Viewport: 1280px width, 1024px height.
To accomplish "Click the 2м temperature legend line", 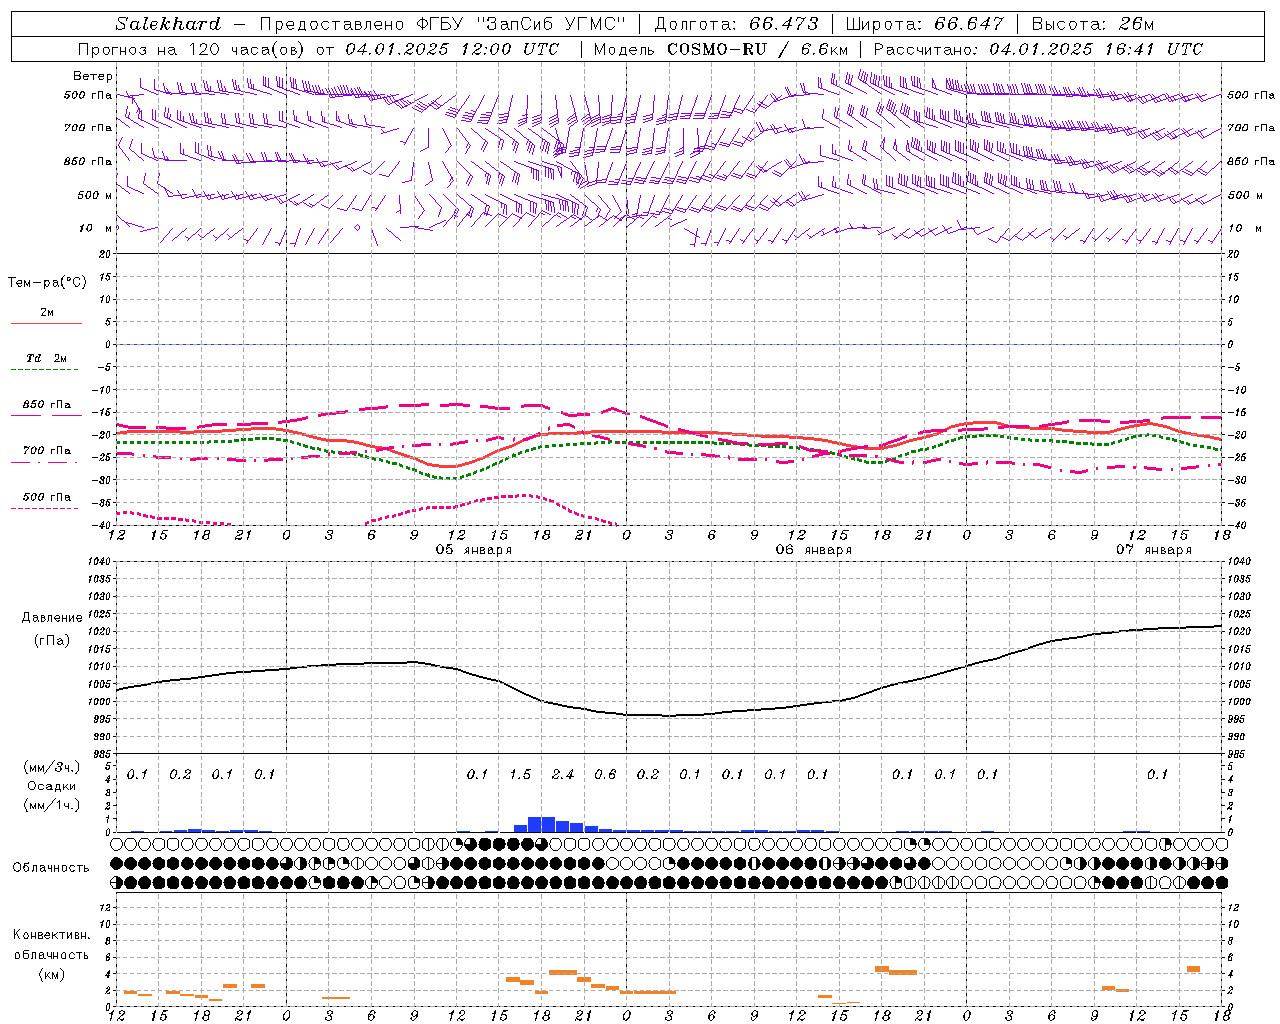I will [46, 324].
